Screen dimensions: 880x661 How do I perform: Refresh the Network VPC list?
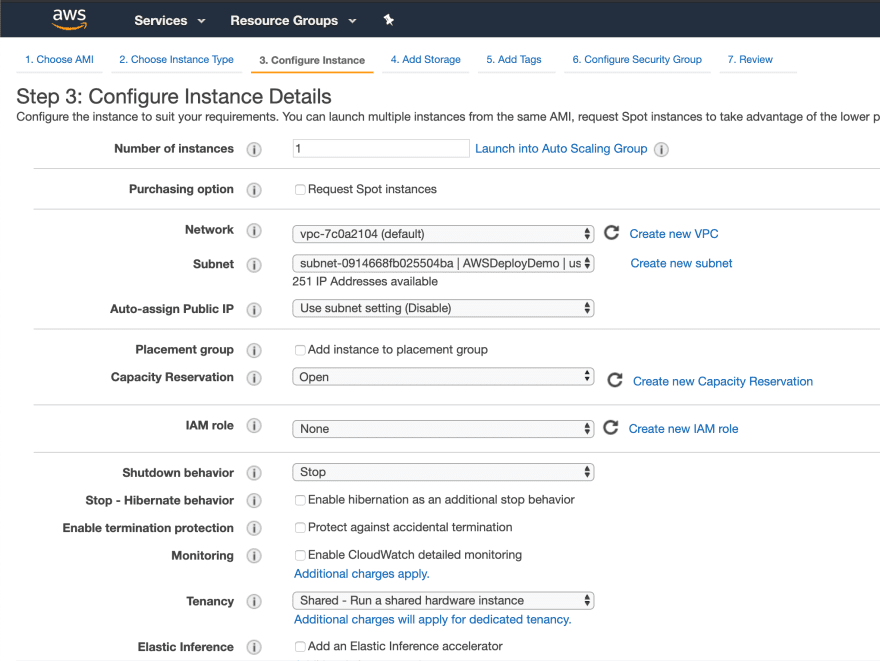[x=611, y=233]
